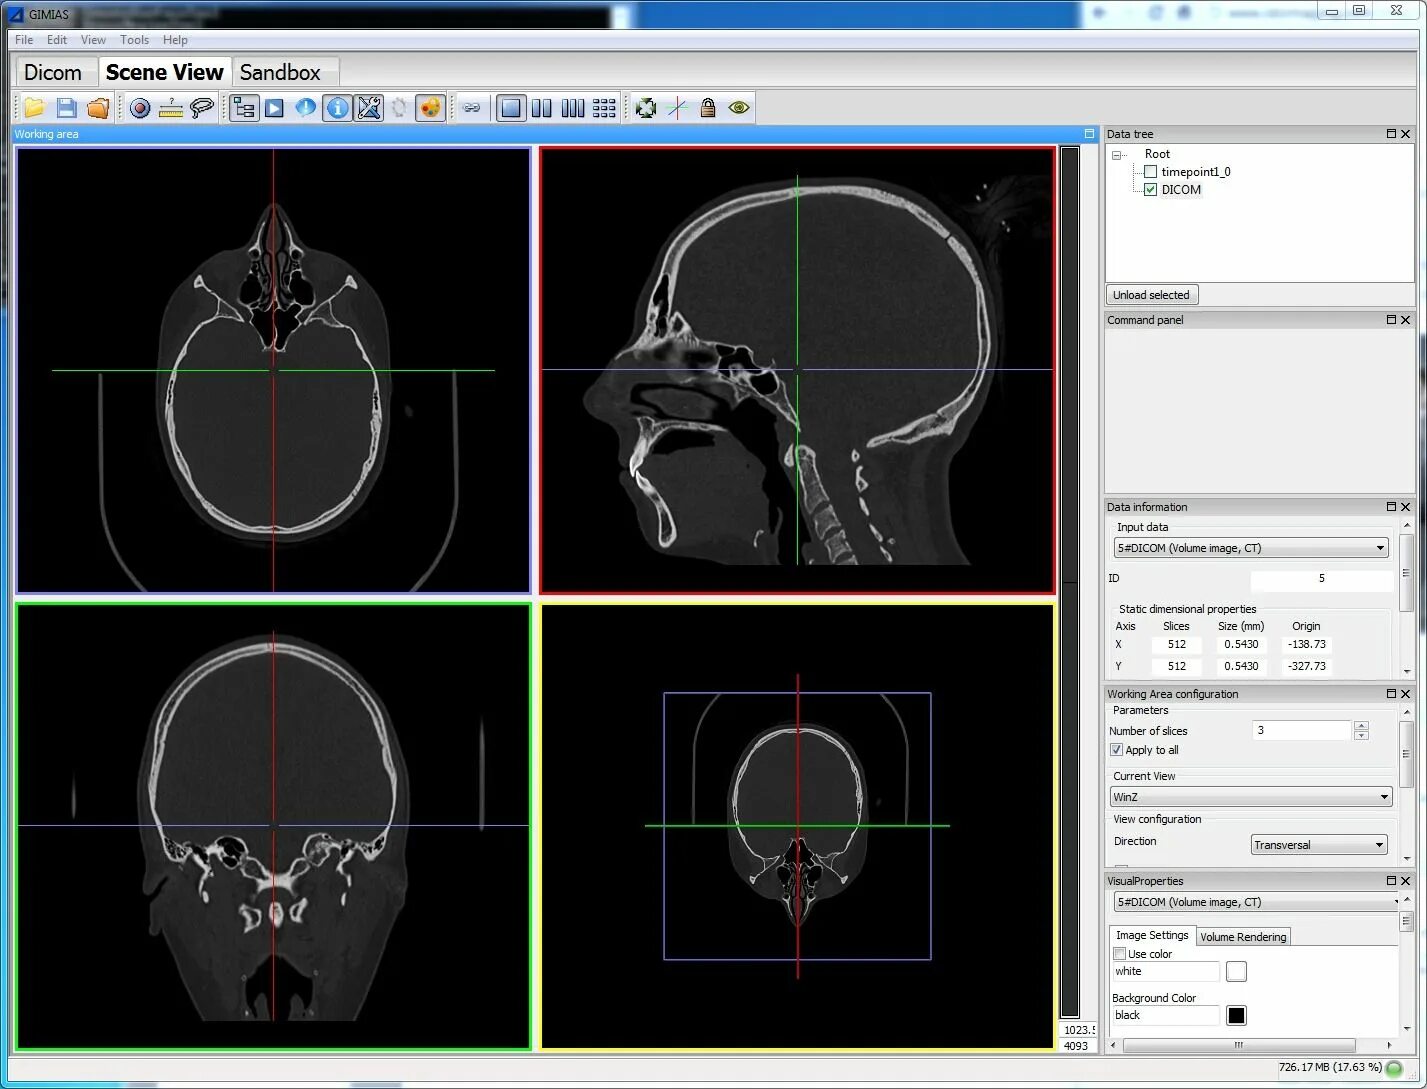Image resolution: width=1427 pixels, height=1089 pixels.
Task: Toggle the crosshair axes icon
Action: 677,108
